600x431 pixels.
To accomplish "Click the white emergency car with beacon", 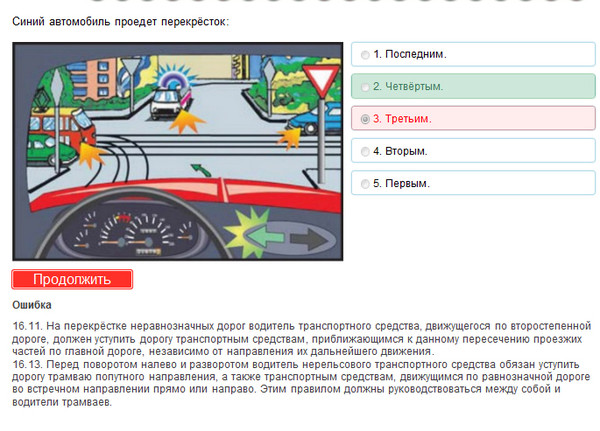I will 170,103.
